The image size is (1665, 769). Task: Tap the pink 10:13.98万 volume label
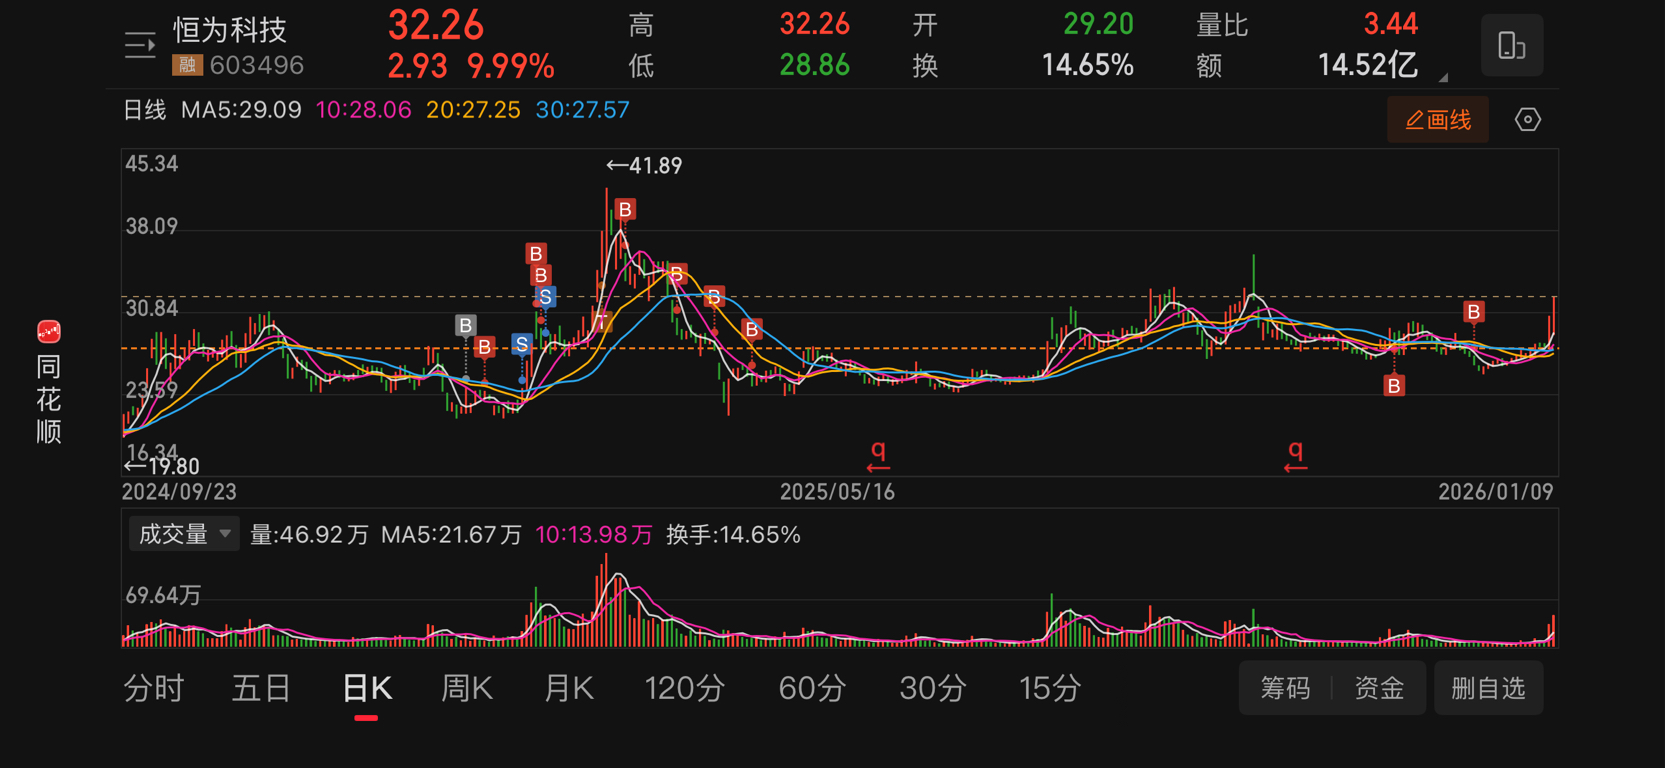[x=594, y=535]
